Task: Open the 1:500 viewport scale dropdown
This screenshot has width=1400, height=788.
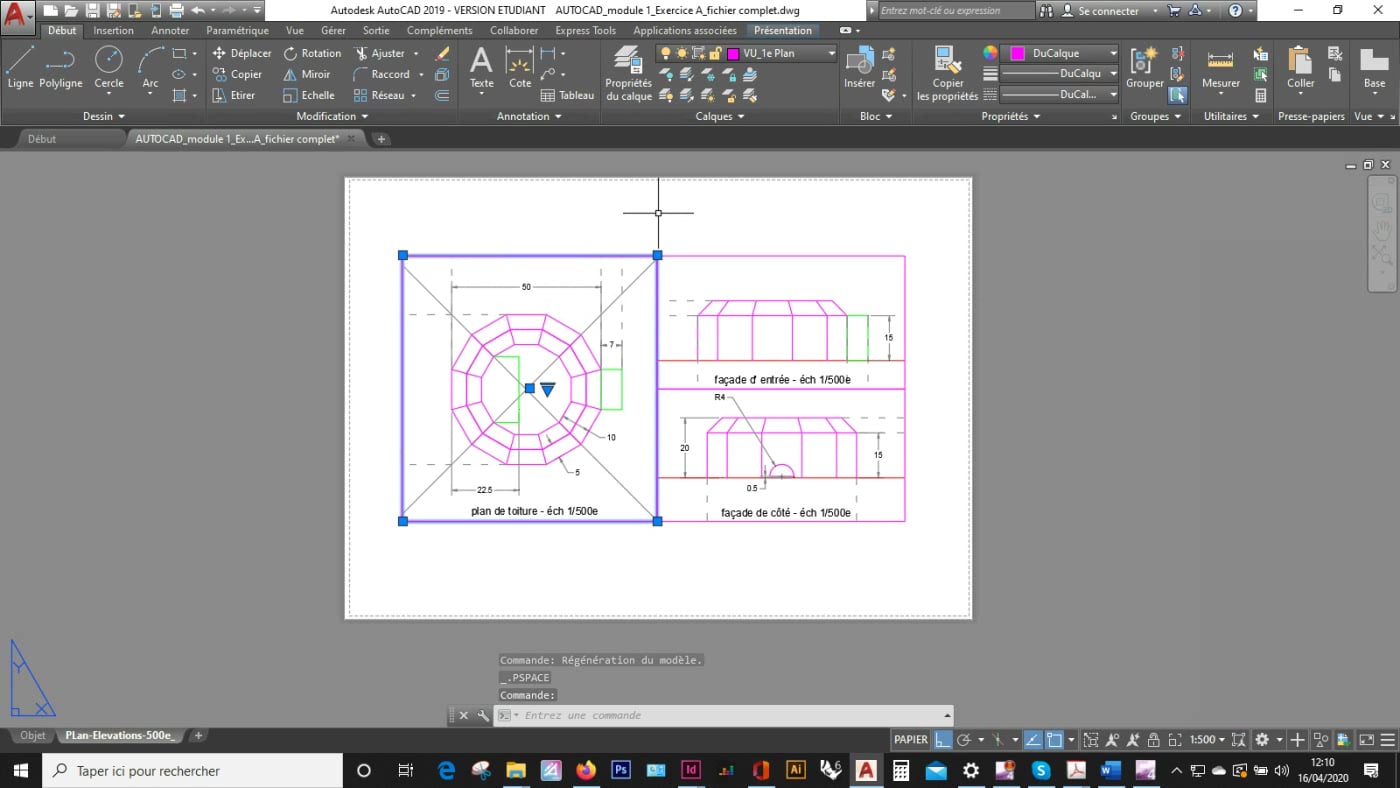Action: (1208, 740)
